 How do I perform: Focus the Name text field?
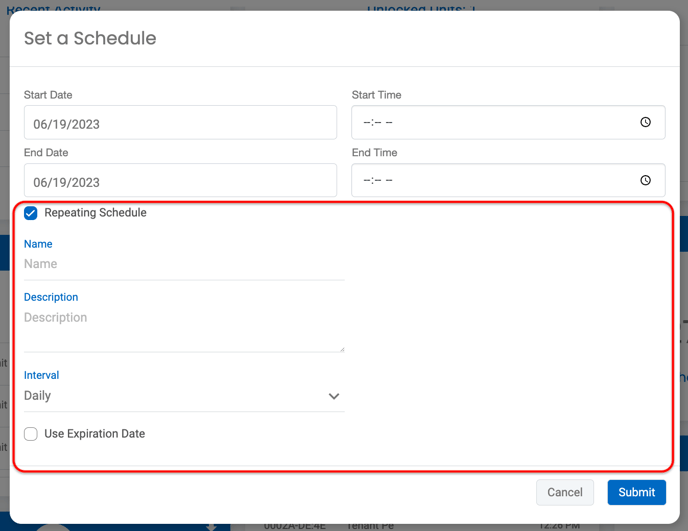pyautogui.click(x=183, y=265)
